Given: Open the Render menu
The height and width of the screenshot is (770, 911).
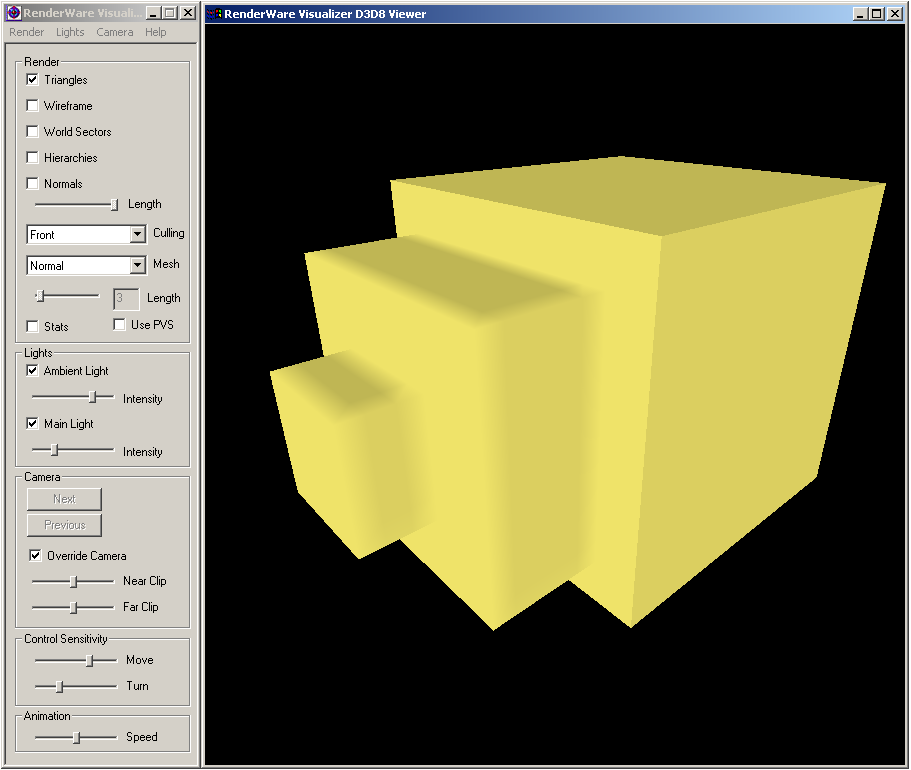Looking at the screenshot, I should pyautogui.click(x=27, y=32).
